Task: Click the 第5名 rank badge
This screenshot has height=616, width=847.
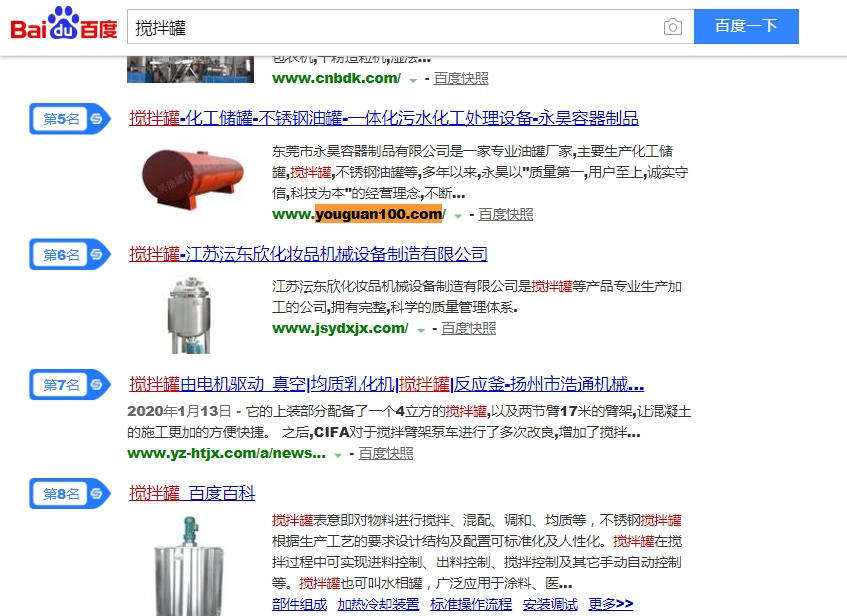Action: 70,118
